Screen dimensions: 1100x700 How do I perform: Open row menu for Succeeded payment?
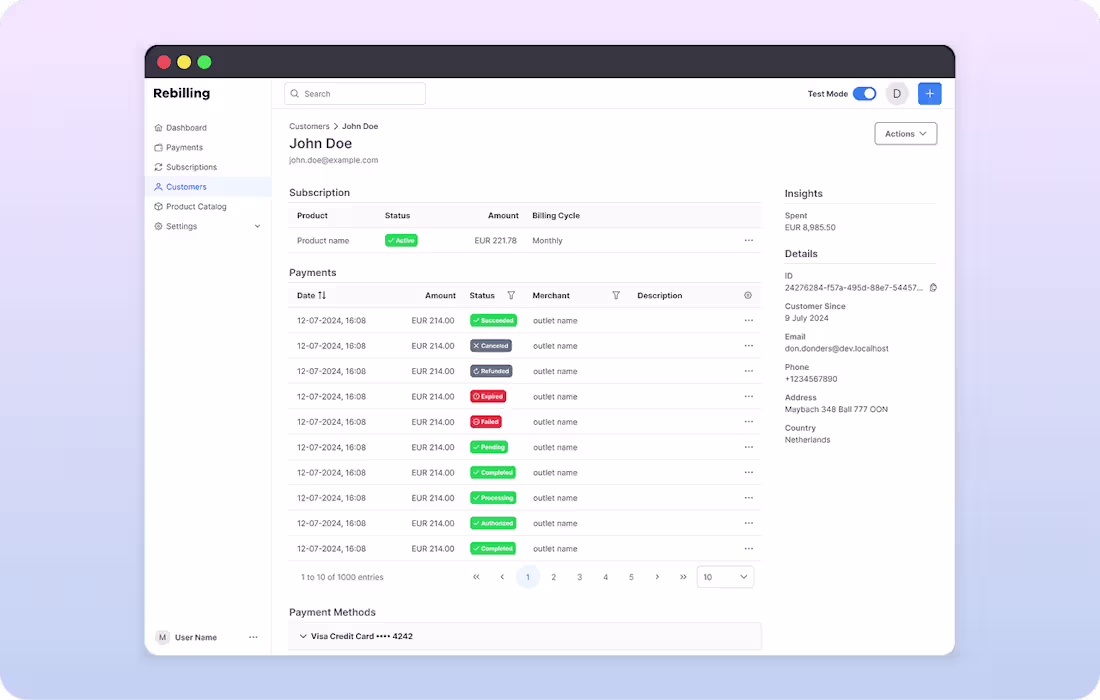point(749,321)
